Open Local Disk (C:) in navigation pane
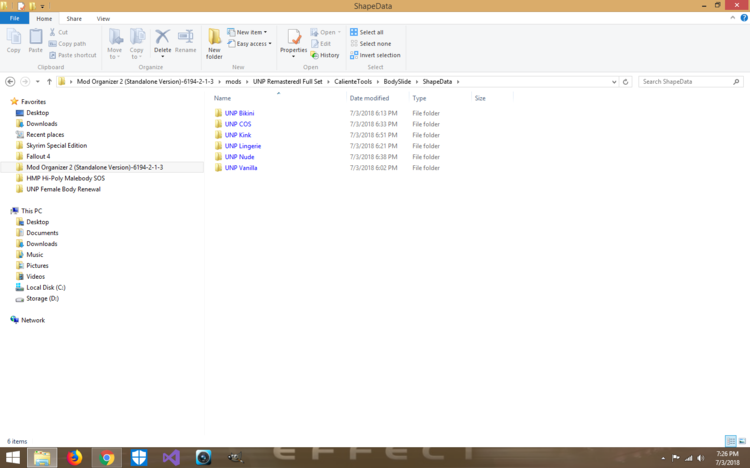The height and width of the screenshot is (468, 750). (45, 288)
